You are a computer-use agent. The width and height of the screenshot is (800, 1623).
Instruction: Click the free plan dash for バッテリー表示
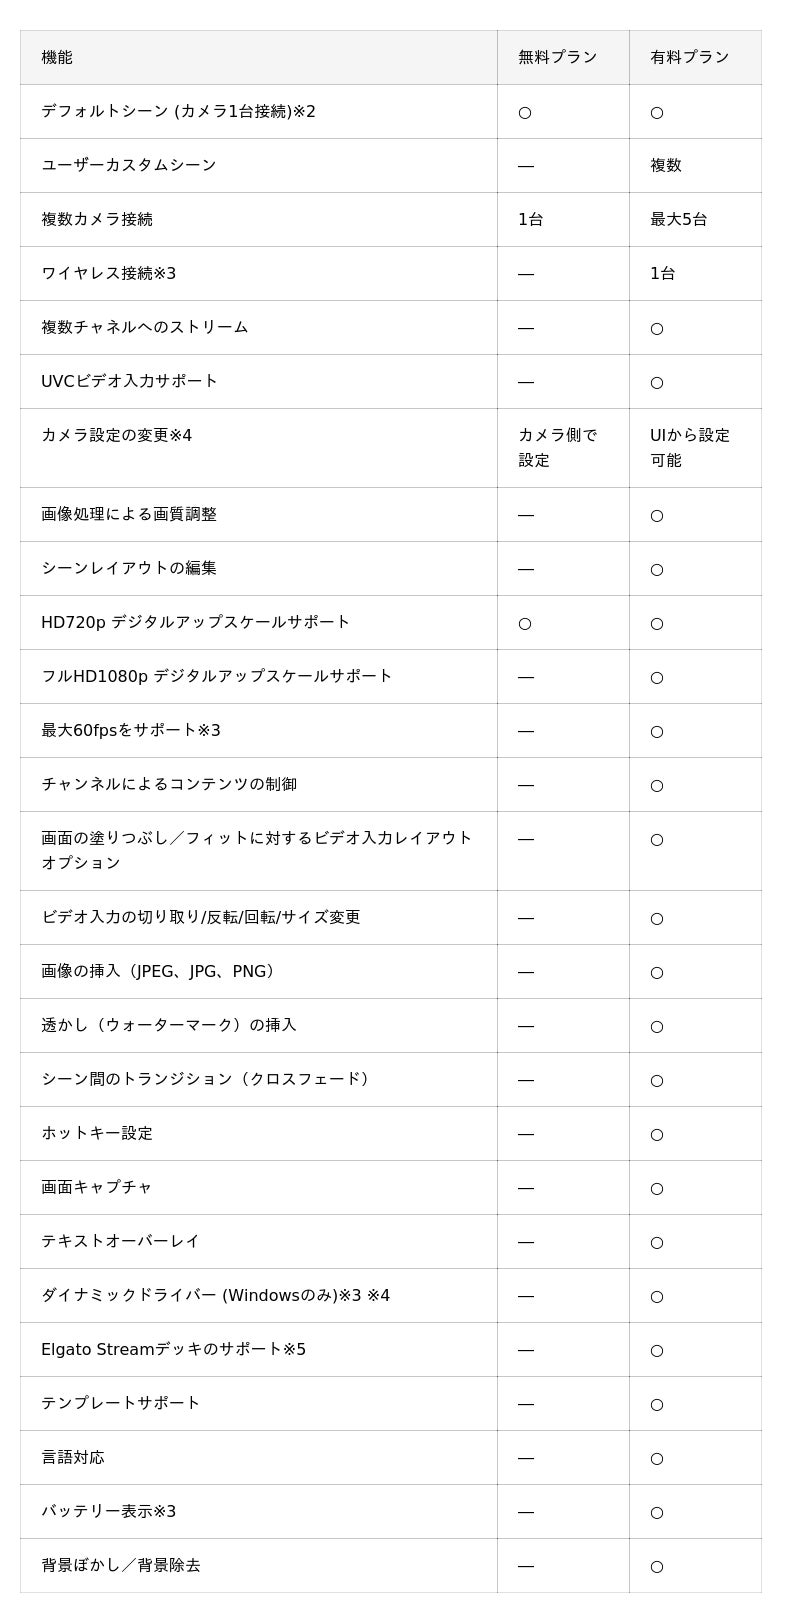click(x=526, y=1512)
